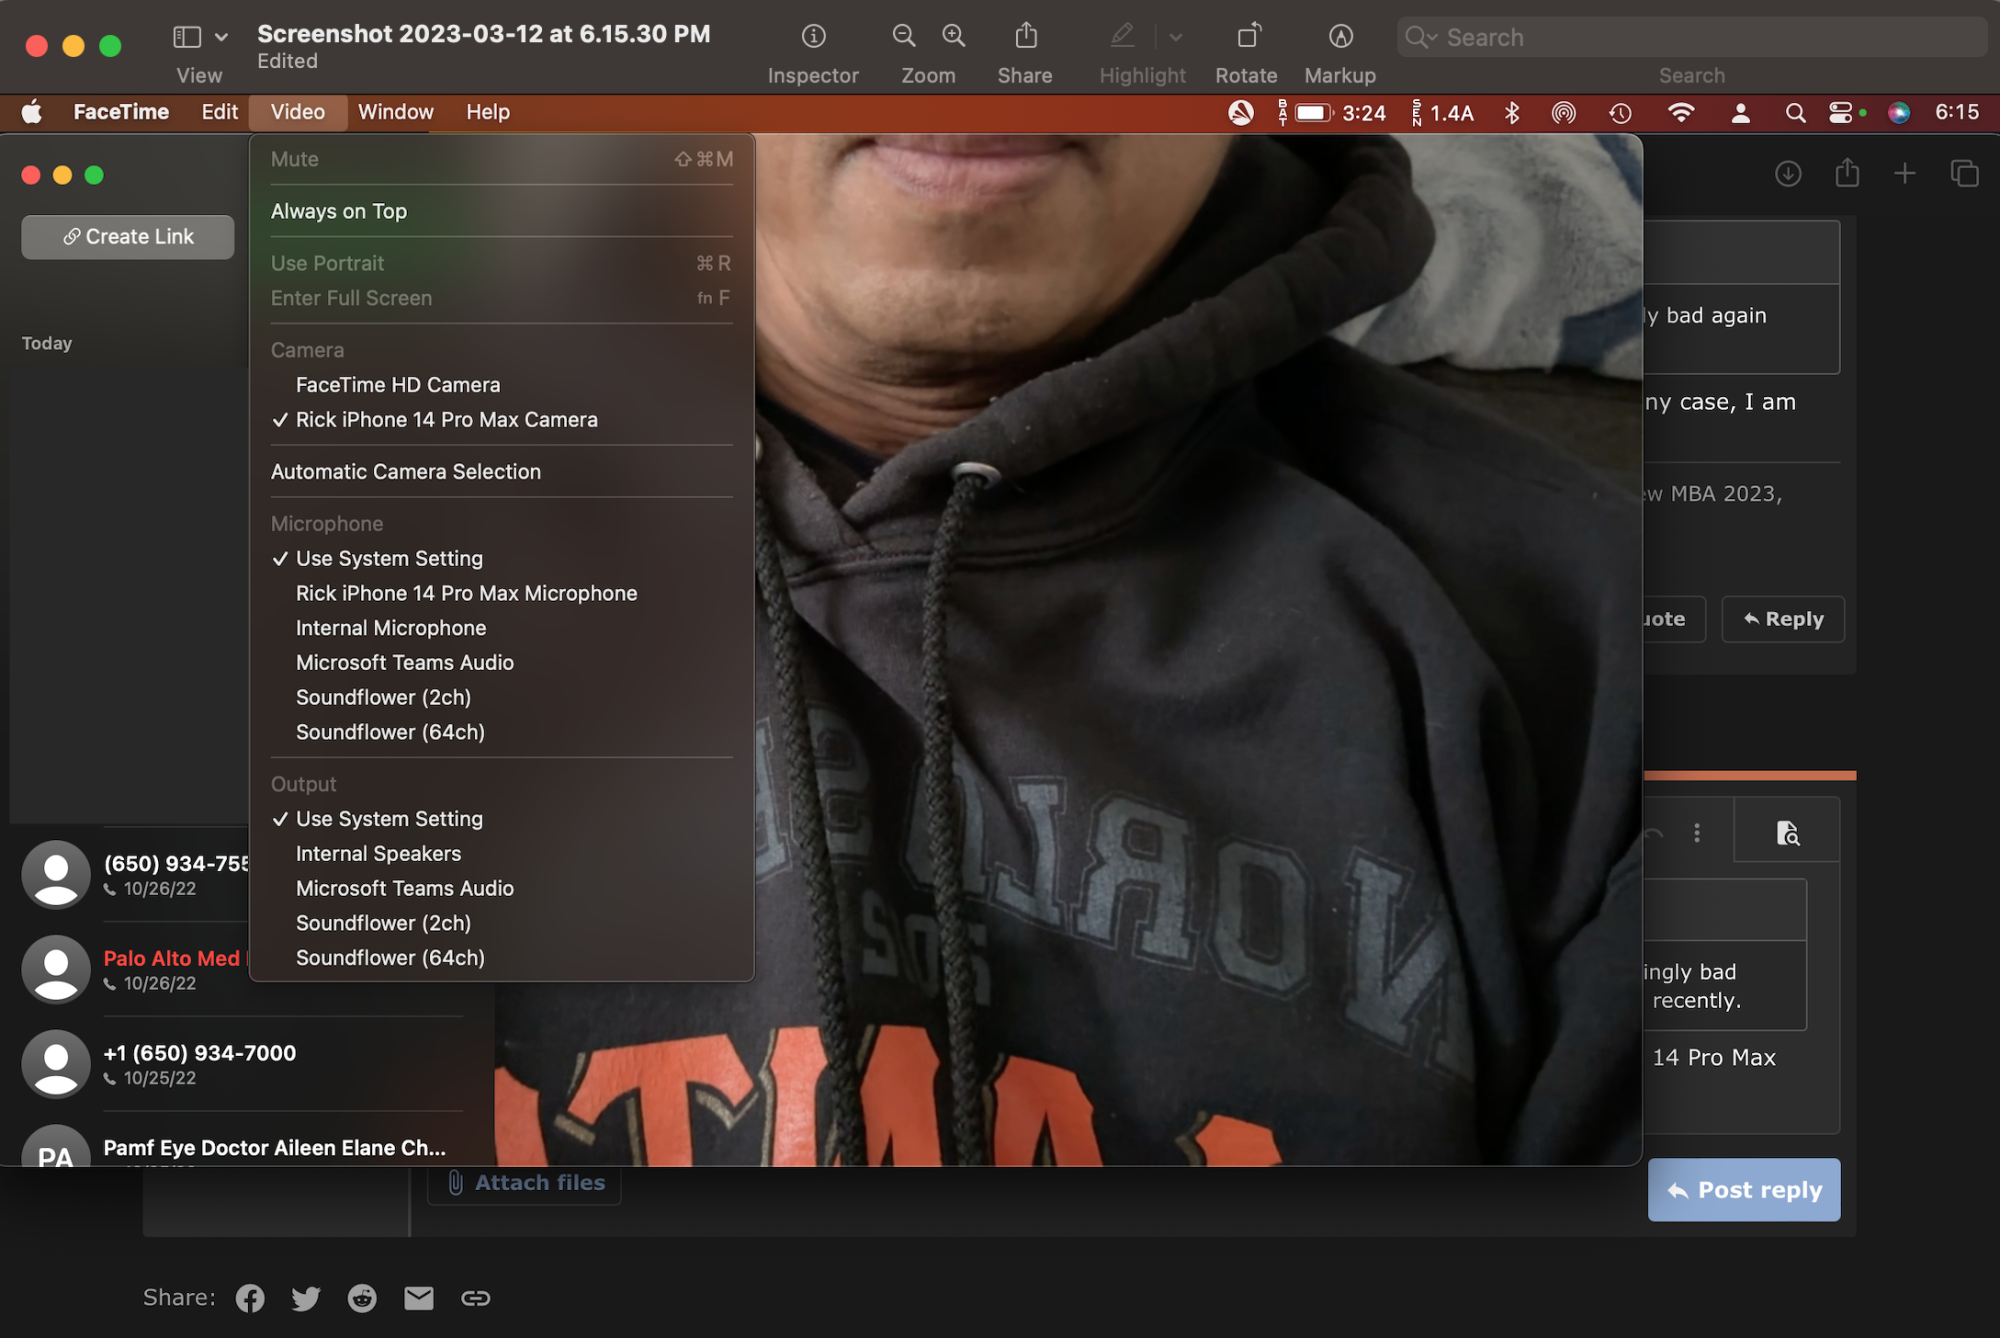Click the Inspector info icon
This screenshot has height=1338, width=2000.
click(x=813, y=37)
